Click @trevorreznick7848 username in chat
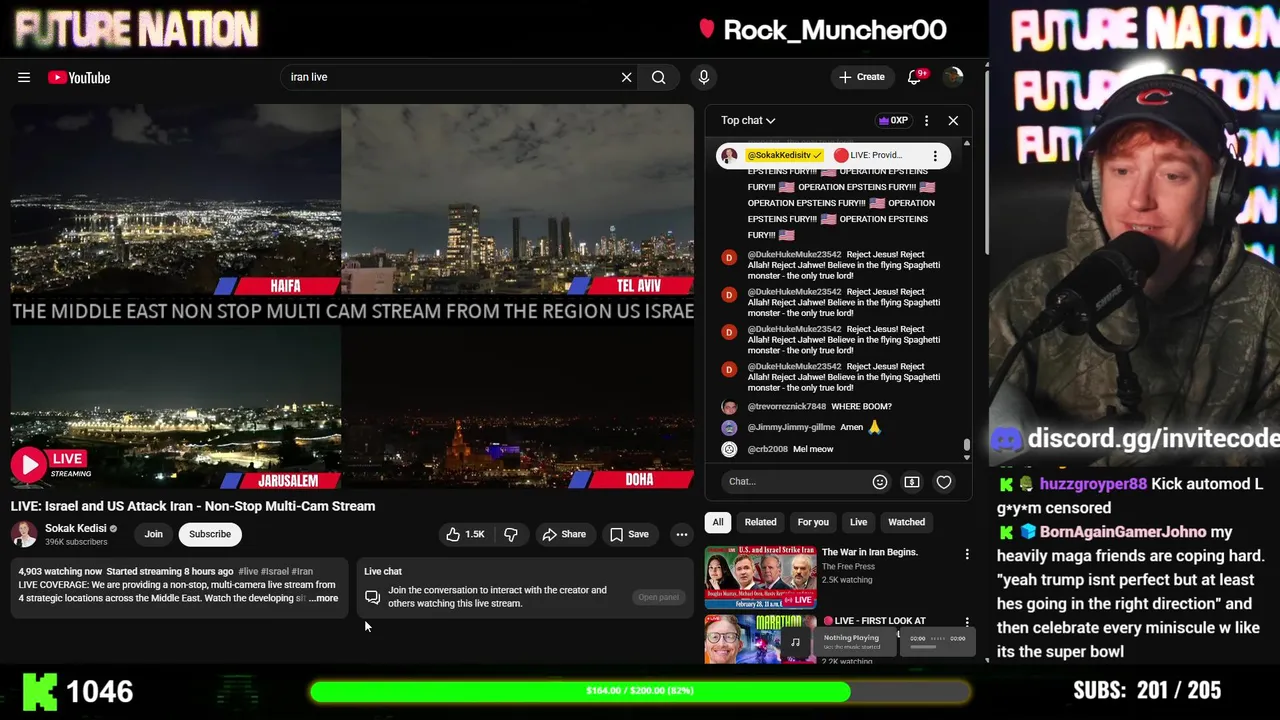1280x720 pixels. click(786, 407)
